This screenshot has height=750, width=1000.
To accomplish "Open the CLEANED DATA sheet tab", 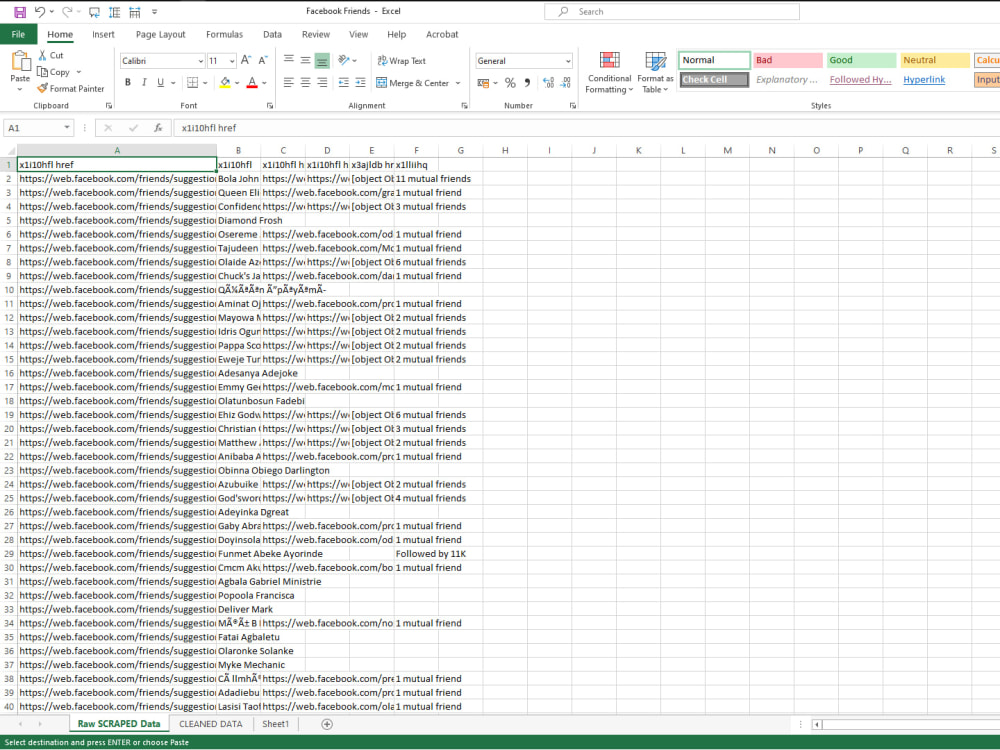I will [x=210, y=724].
